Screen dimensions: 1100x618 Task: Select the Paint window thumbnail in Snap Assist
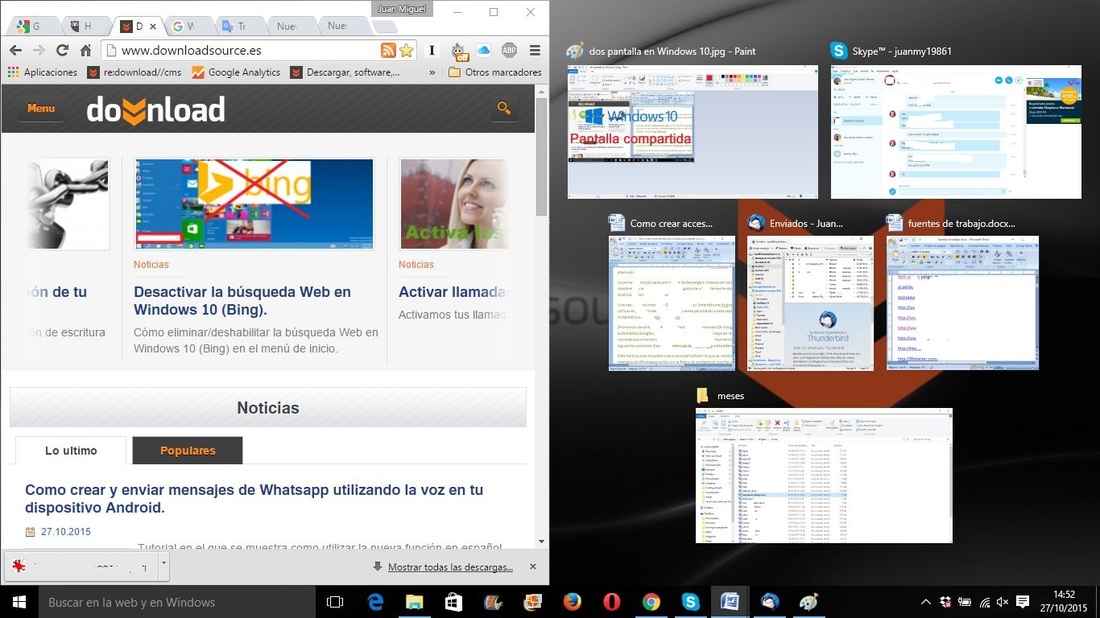coord(692,132)
